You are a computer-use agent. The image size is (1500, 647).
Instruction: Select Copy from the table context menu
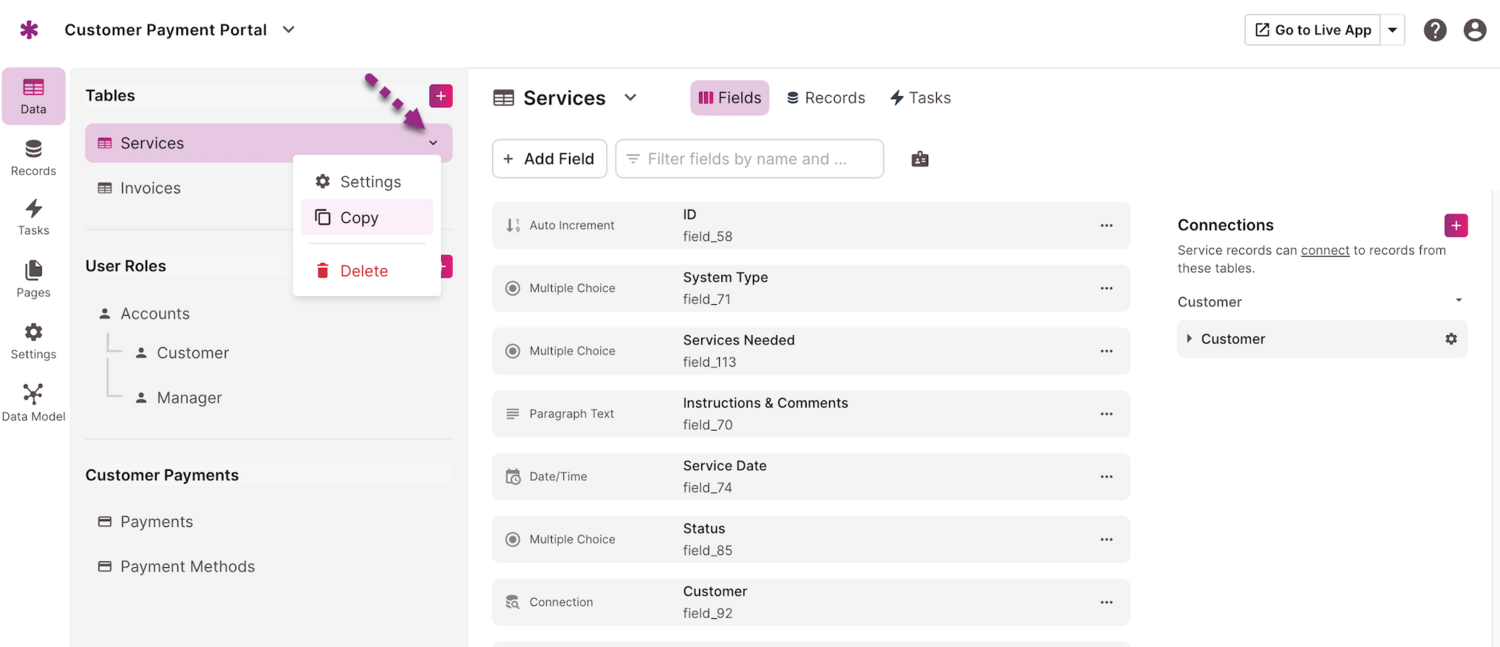359,217
